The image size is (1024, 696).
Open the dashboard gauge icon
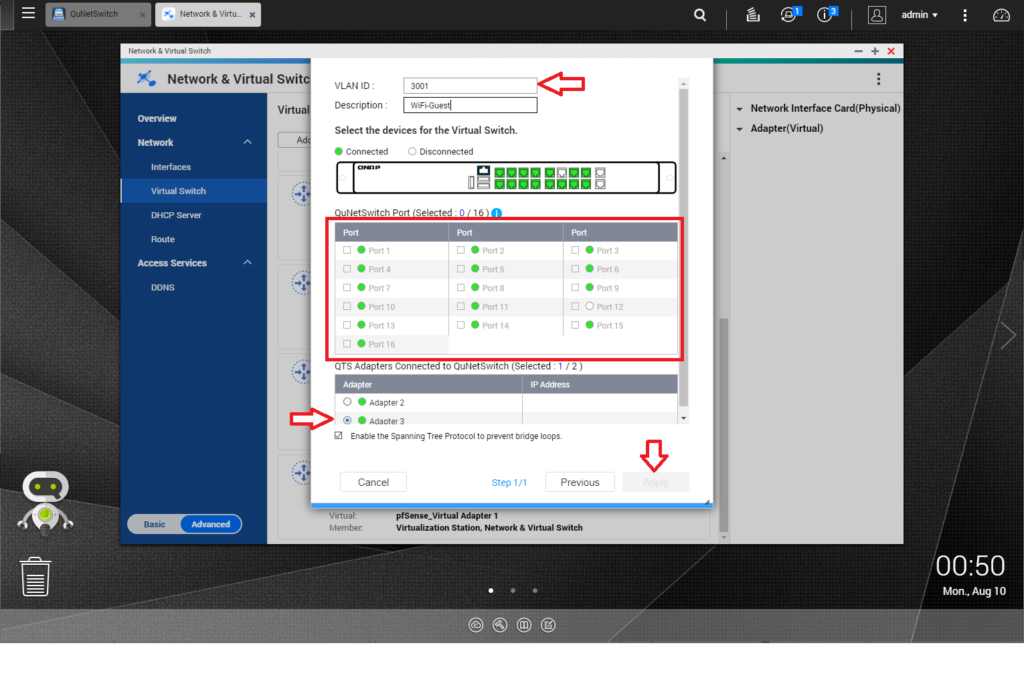[x=1001, y=15]
